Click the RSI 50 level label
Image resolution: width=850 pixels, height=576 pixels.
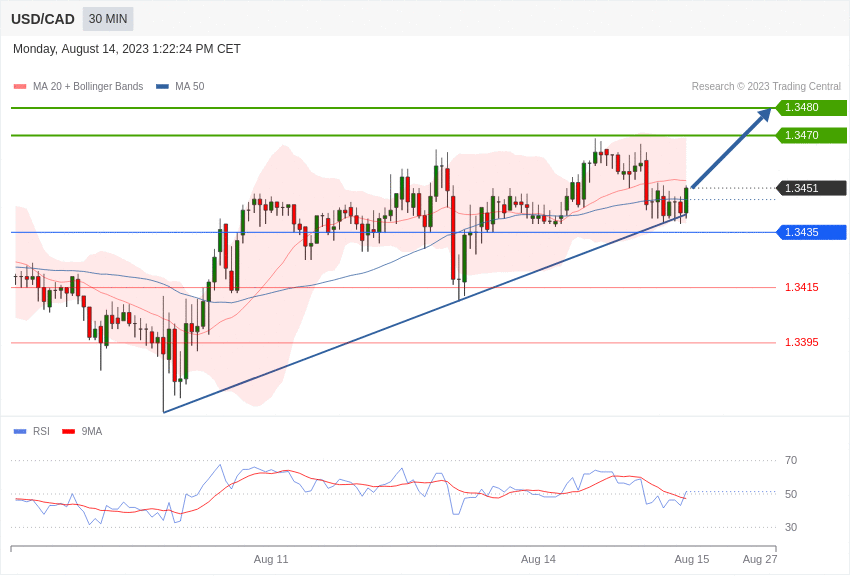pos(791,494)
